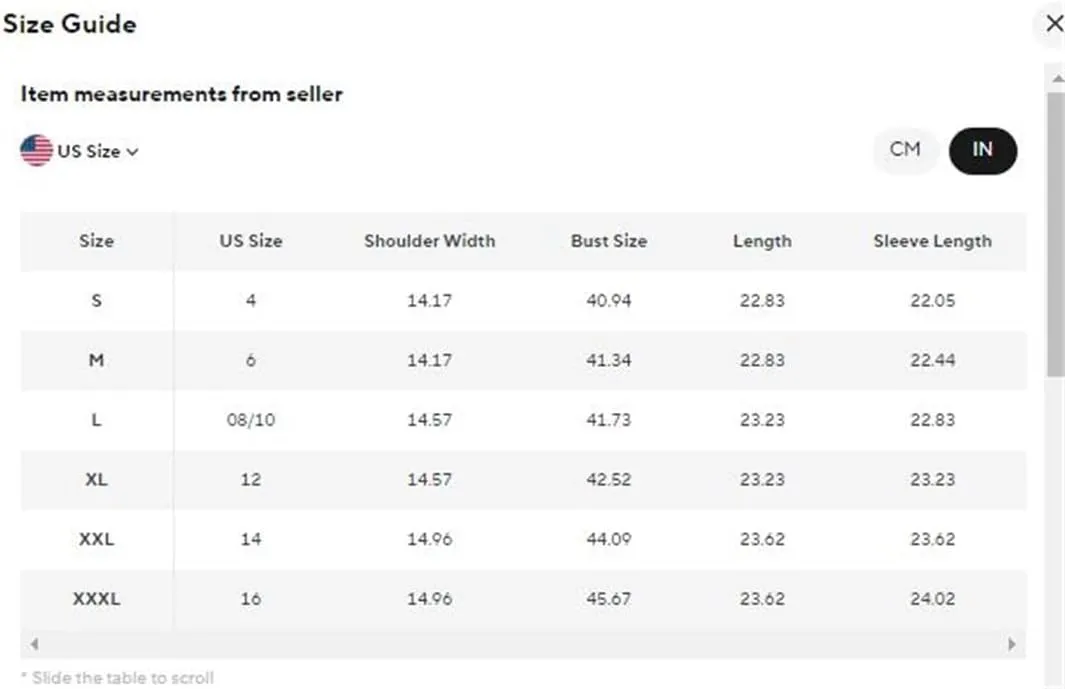The height and width of the screenshot is (689, 1065).
Task: Click the US Size column header
Action: pyautogui.click(x=250, y=241)
